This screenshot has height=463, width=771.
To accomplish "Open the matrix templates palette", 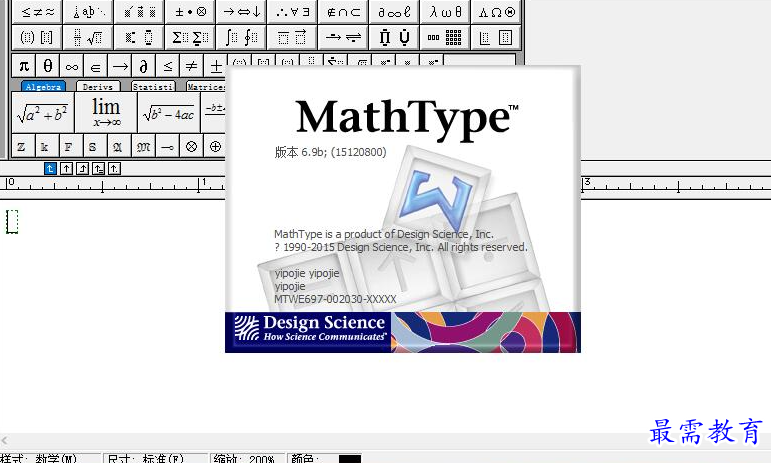I will tap(445, 37).
